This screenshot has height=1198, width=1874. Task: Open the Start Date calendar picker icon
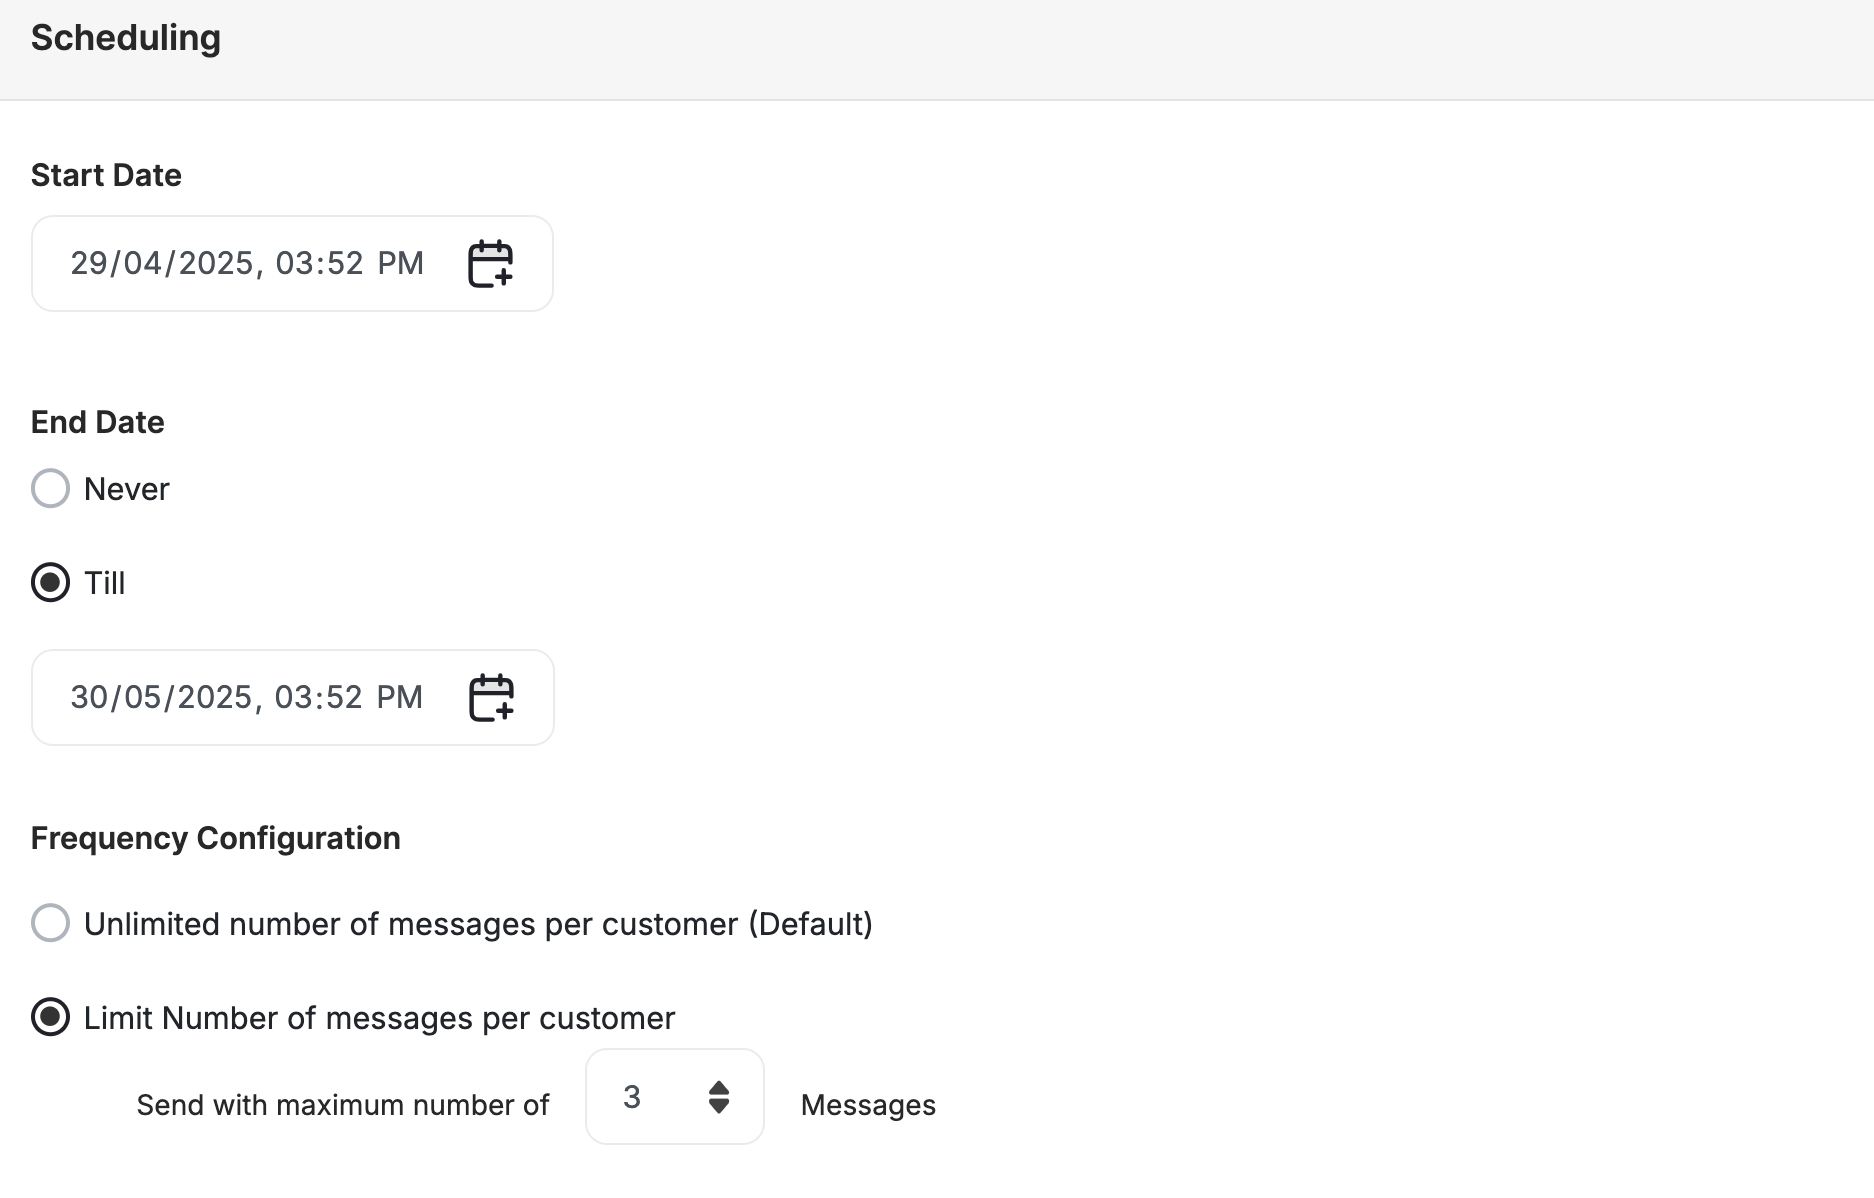click(491, 263)
